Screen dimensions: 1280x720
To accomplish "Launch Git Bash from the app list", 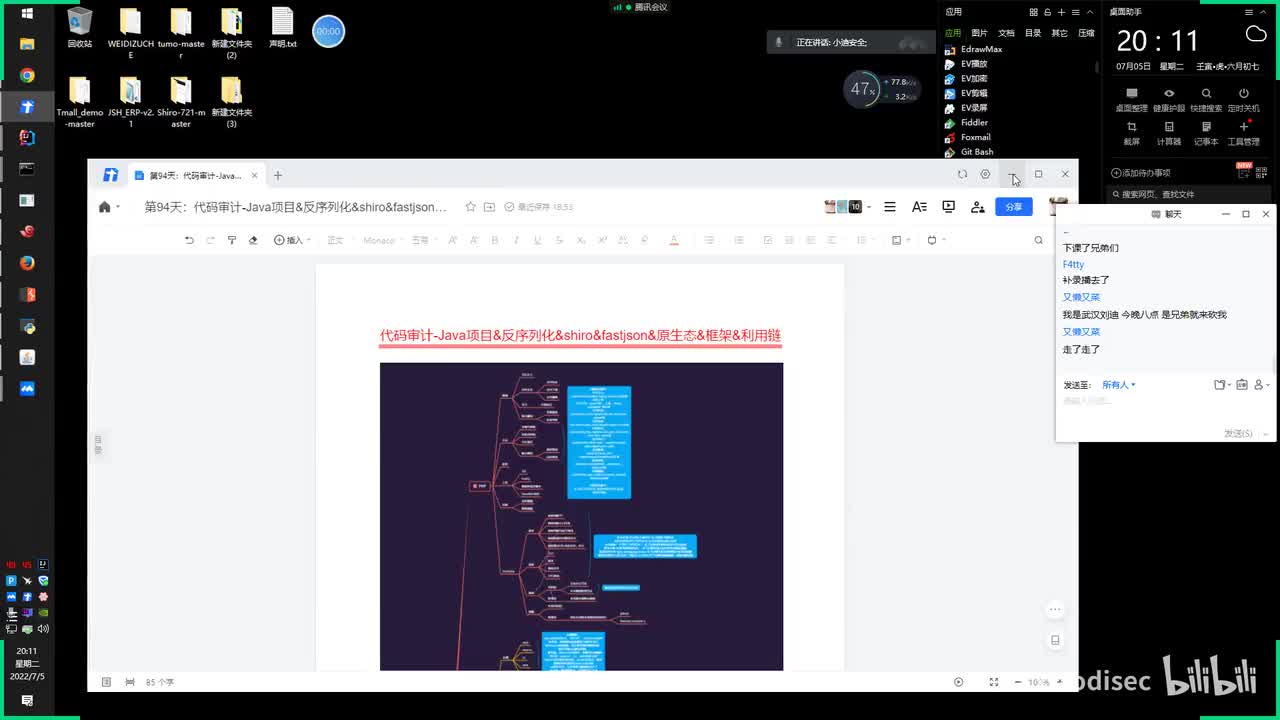I will tap(969, 152).
